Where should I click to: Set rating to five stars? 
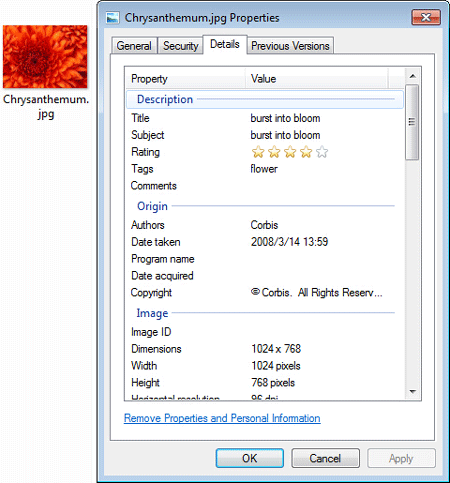(322, 152)
